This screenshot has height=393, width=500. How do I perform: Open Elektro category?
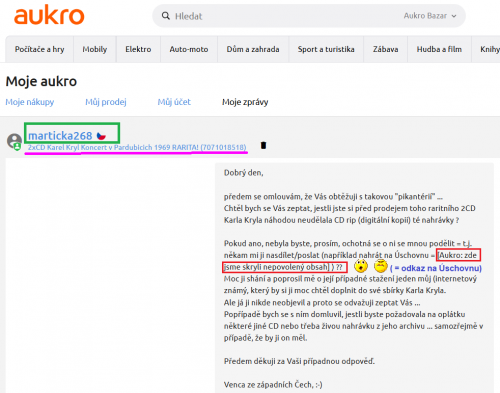pos(138,49)
